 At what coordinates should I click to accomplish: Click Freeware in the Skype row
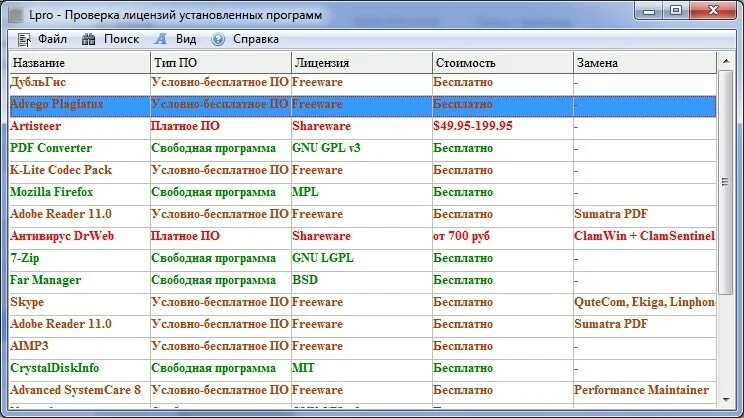point(317,302)
